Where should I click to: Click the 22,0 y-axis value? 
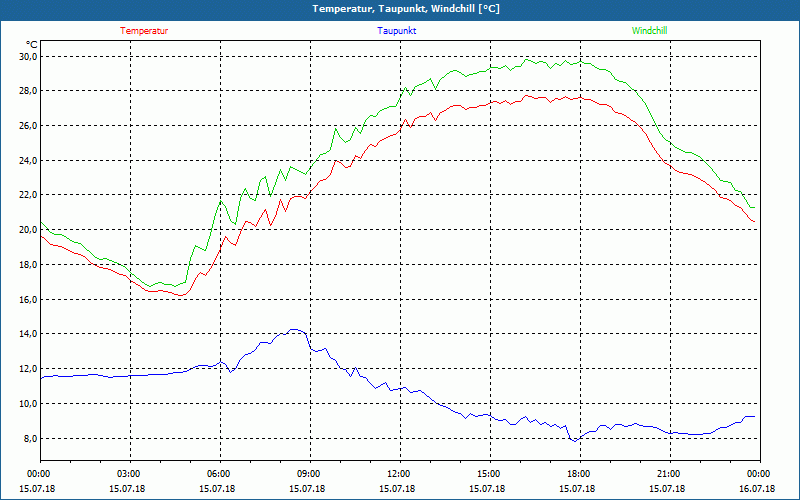pyautogui.click(x=28, y=195)
